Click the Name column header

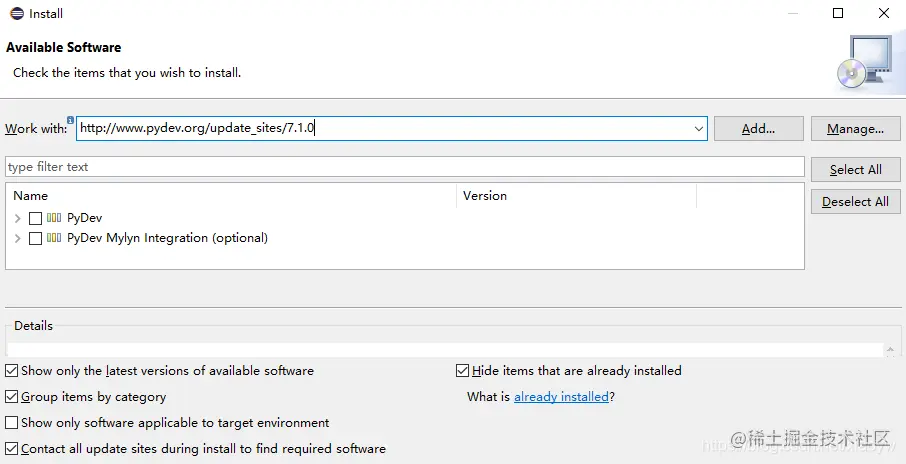click(231, 196)
